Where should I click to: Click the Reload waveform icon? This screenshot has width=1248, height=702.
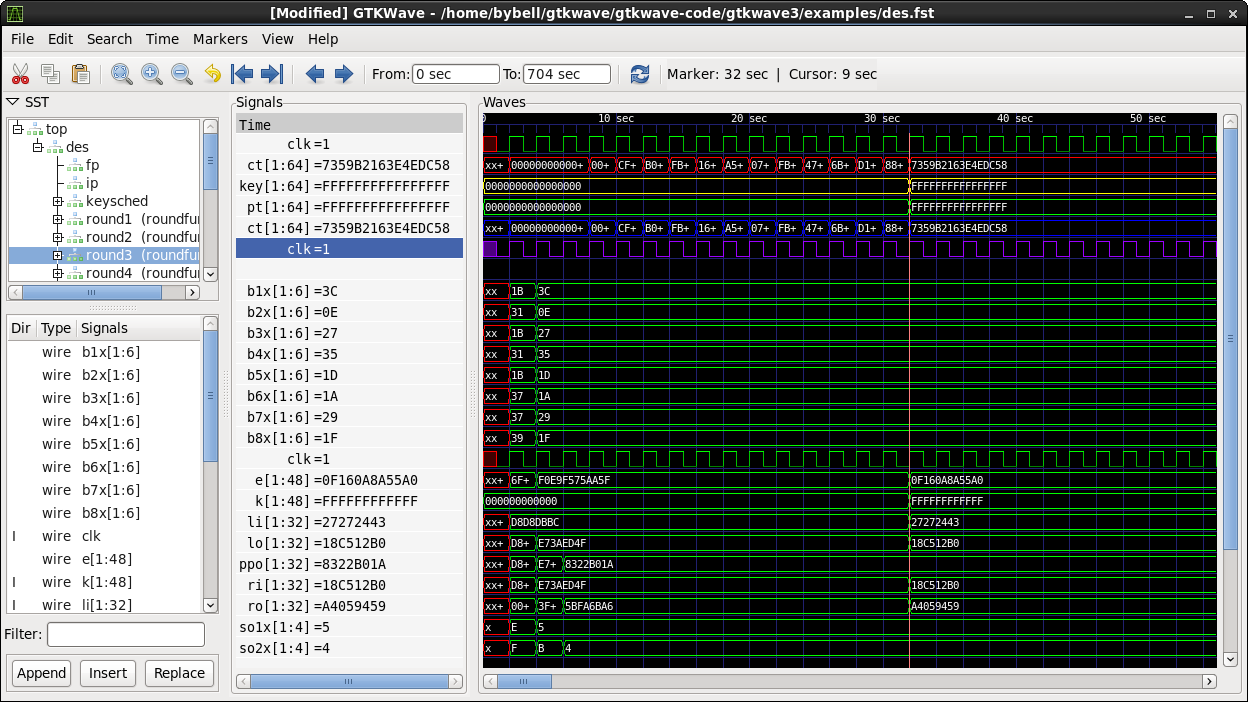640,74
